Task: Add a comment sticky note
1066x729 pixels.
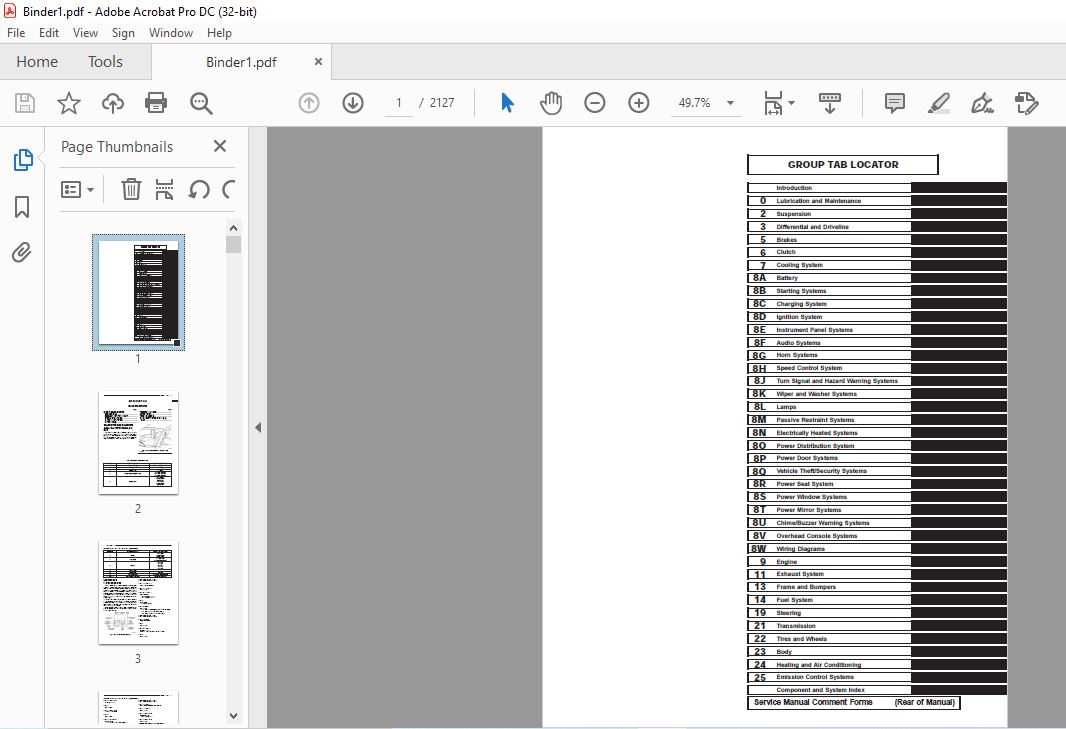Action: pyautogui.click(x=895, y=103)
